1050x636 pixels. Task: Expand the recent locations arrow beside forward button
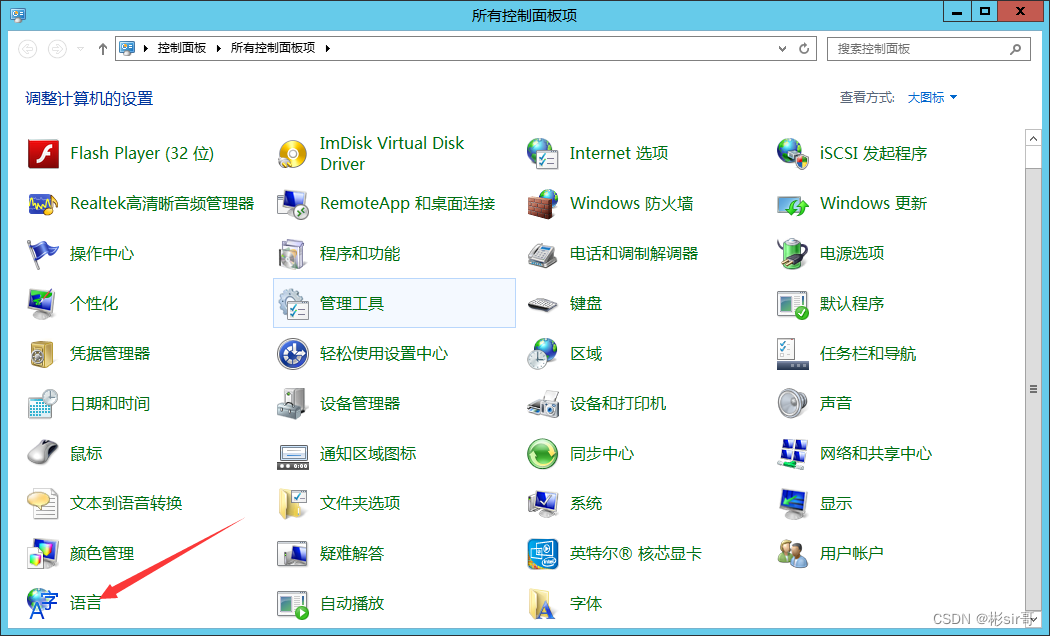80,48
